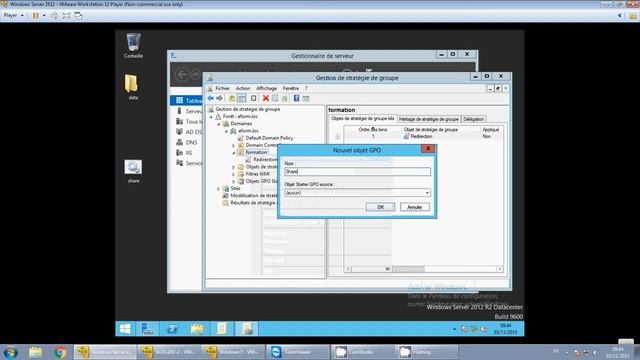
Task: Open the Corbeille recycle bin desktop icon
Action: (x=133, y=46)
